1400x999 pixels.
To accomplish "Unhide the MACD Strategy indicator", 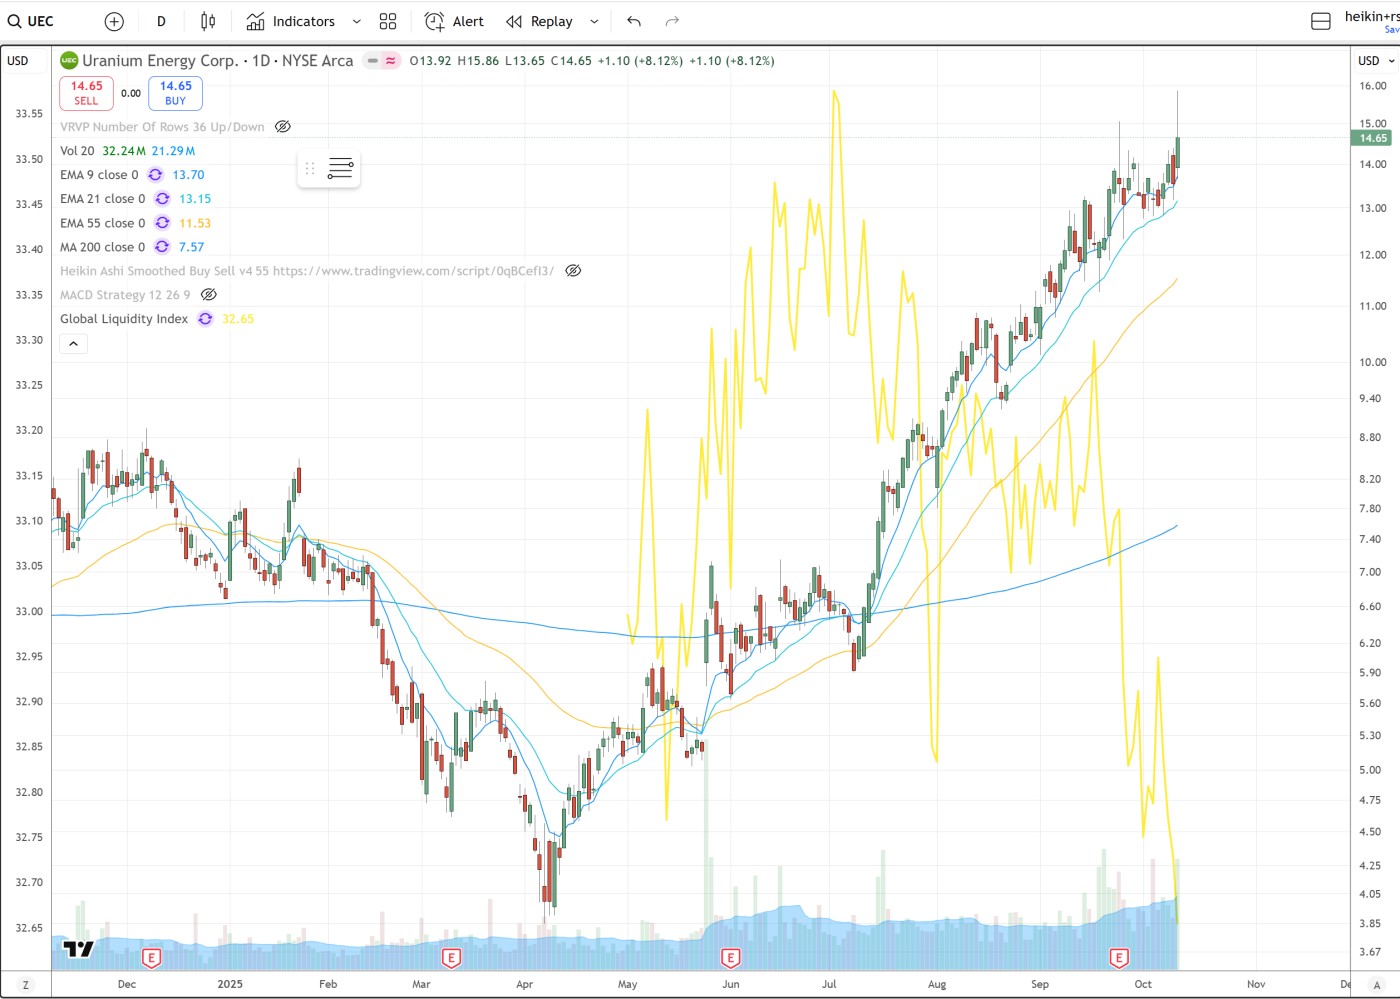I will (208, 295).
